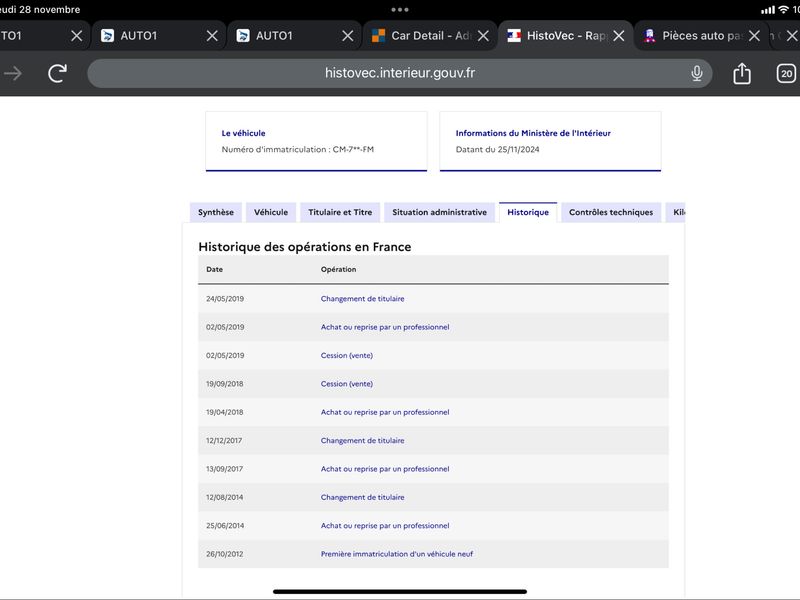Open the tab overview showing 20 tabs

coord(786,73)
